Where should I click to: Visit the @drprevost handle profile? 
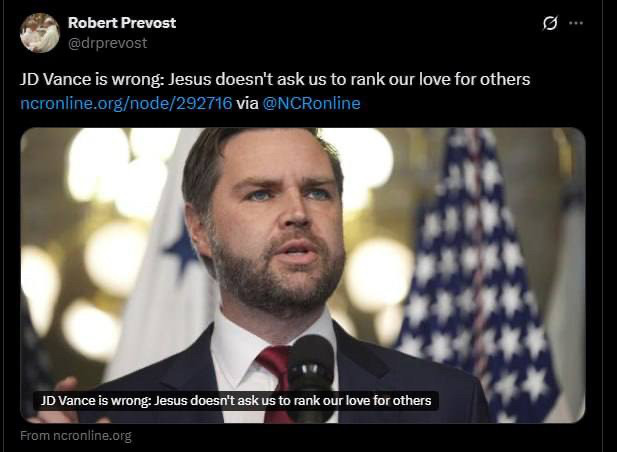(107, 43)
